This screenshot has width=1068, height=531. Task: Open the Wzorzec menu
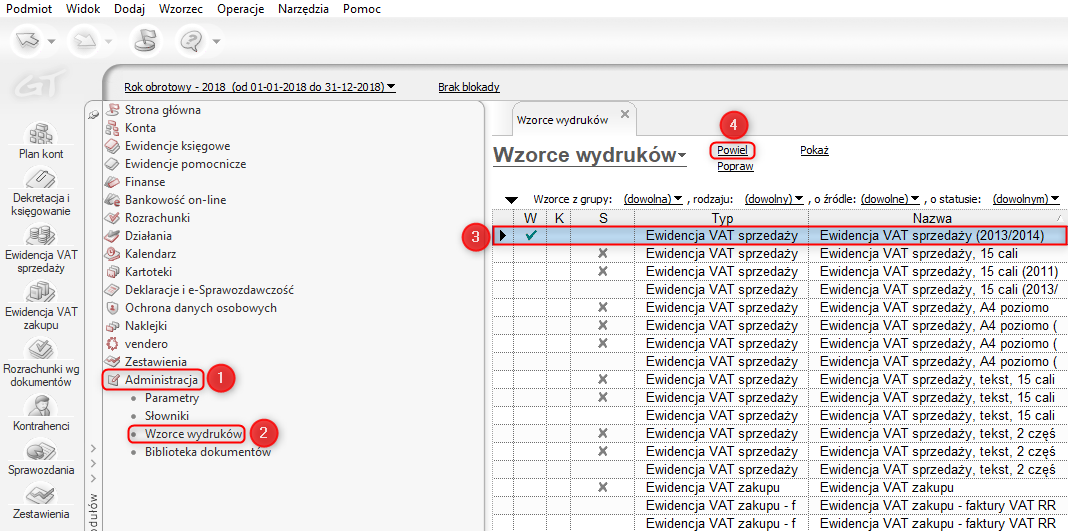[180, 9]
